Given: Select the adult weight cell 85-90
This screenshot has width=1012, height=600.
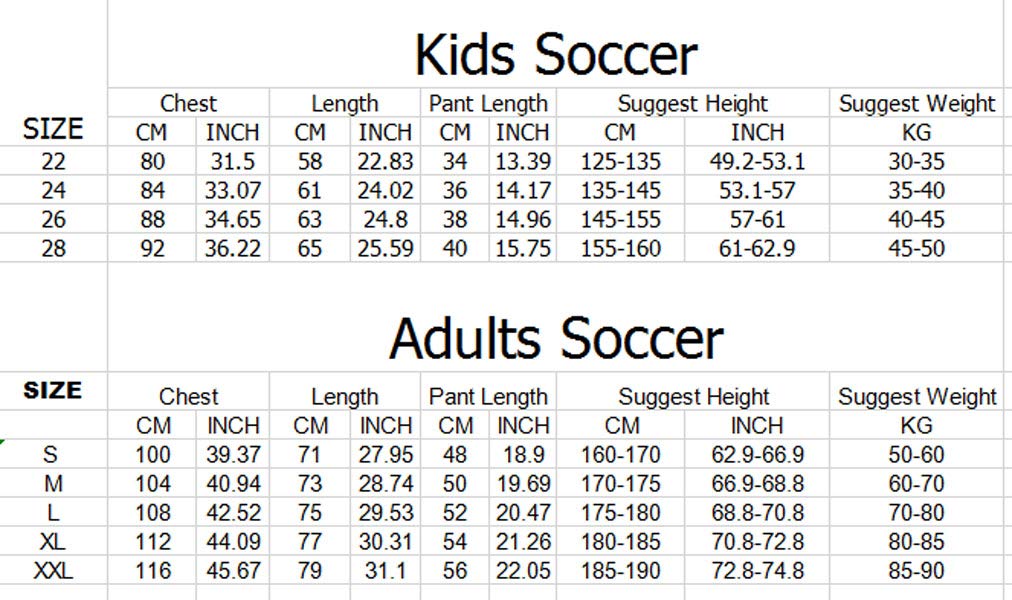Looking at the screenshot, I should [x=916, y=572].
